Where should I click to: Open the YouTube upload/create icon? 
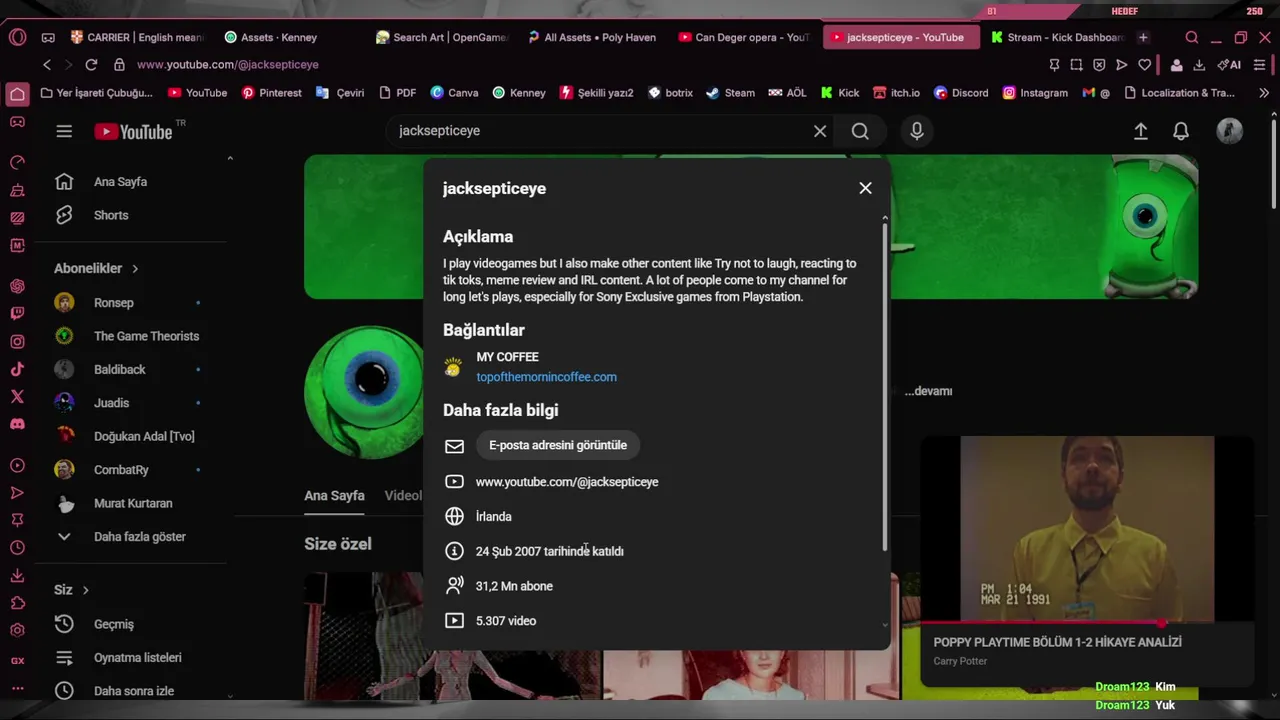[1140, 131]
